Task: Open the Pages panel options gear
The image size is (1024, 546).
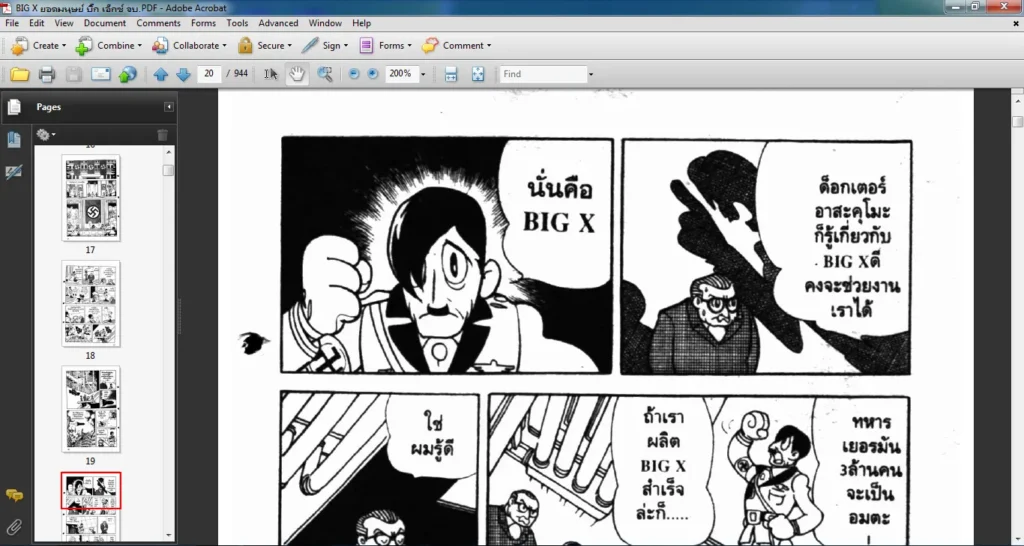Action: tap(45, 135)
